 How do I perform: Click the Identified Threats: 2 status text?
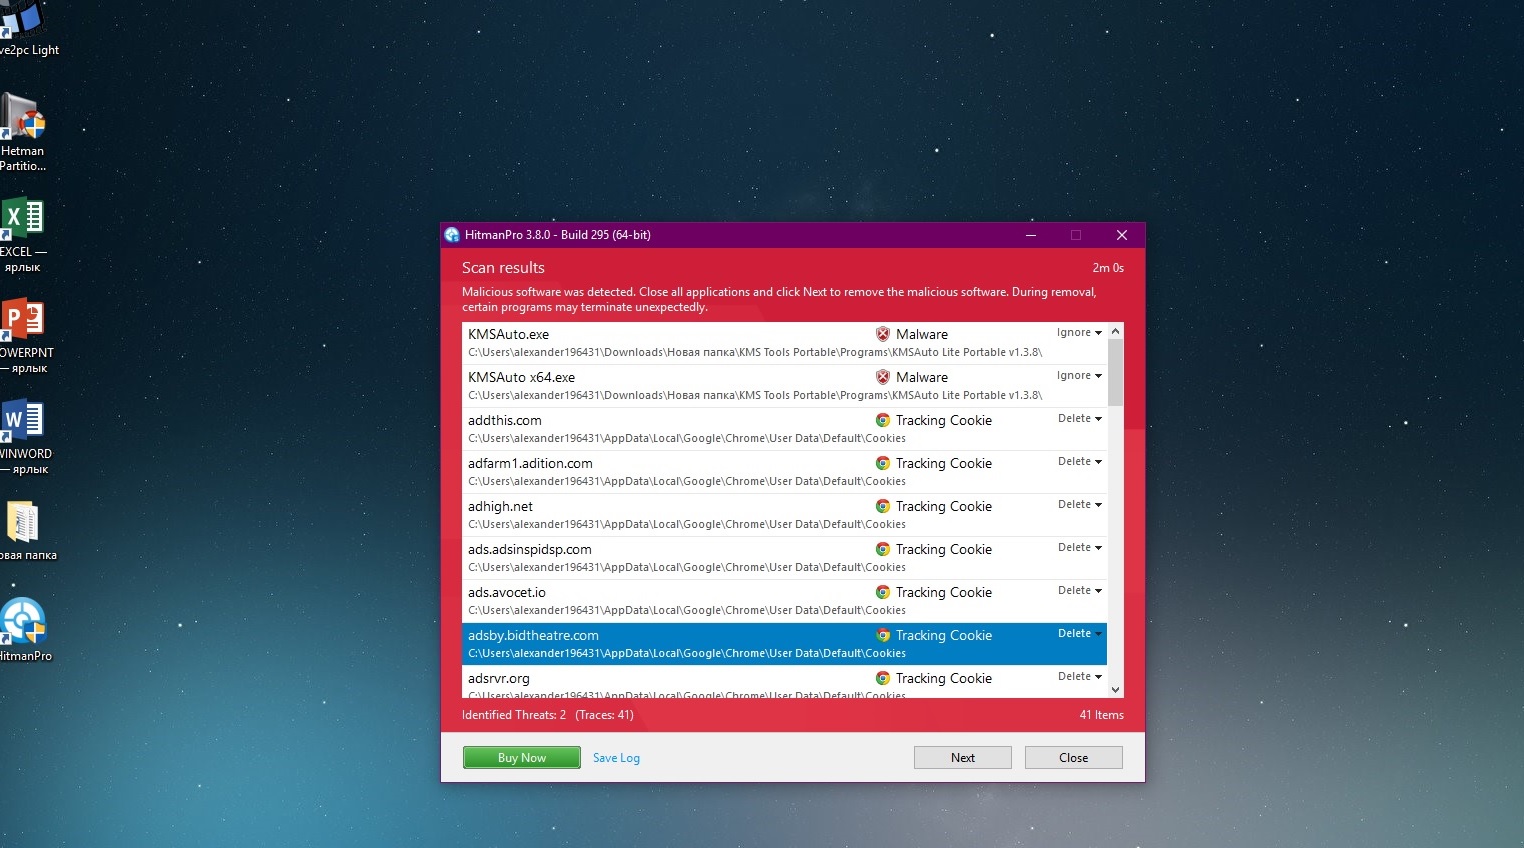[x=514, y=715]
